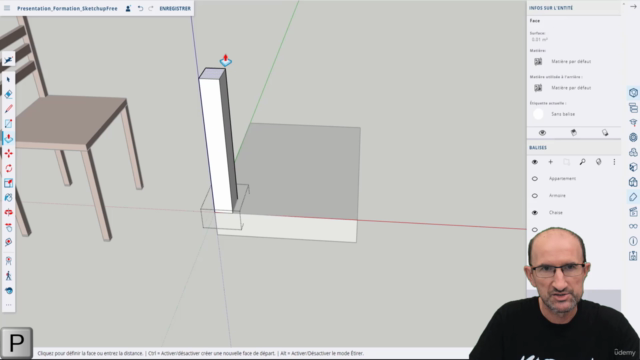Click the Presentation_Formation_SketchupFree file name
Screen dimensions: 640x360
tap(67, 8)
